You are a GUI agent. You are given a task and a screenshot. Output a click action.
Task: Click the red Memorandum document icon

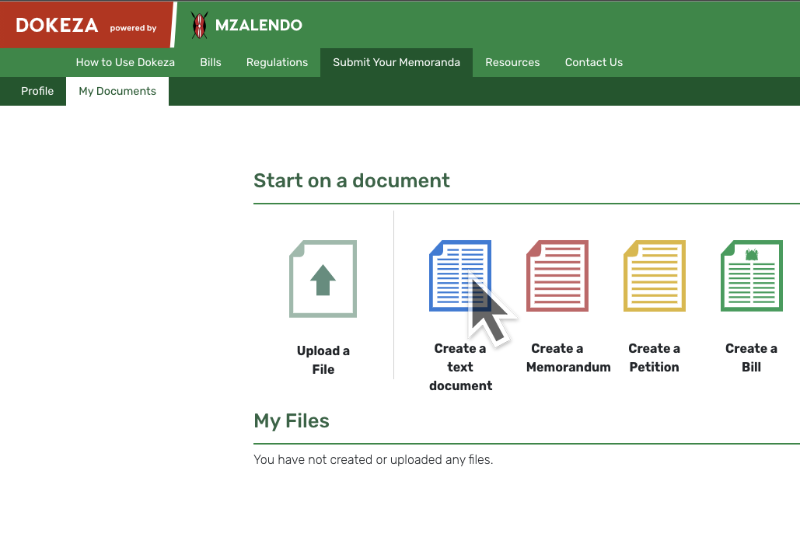coord(557,276)
